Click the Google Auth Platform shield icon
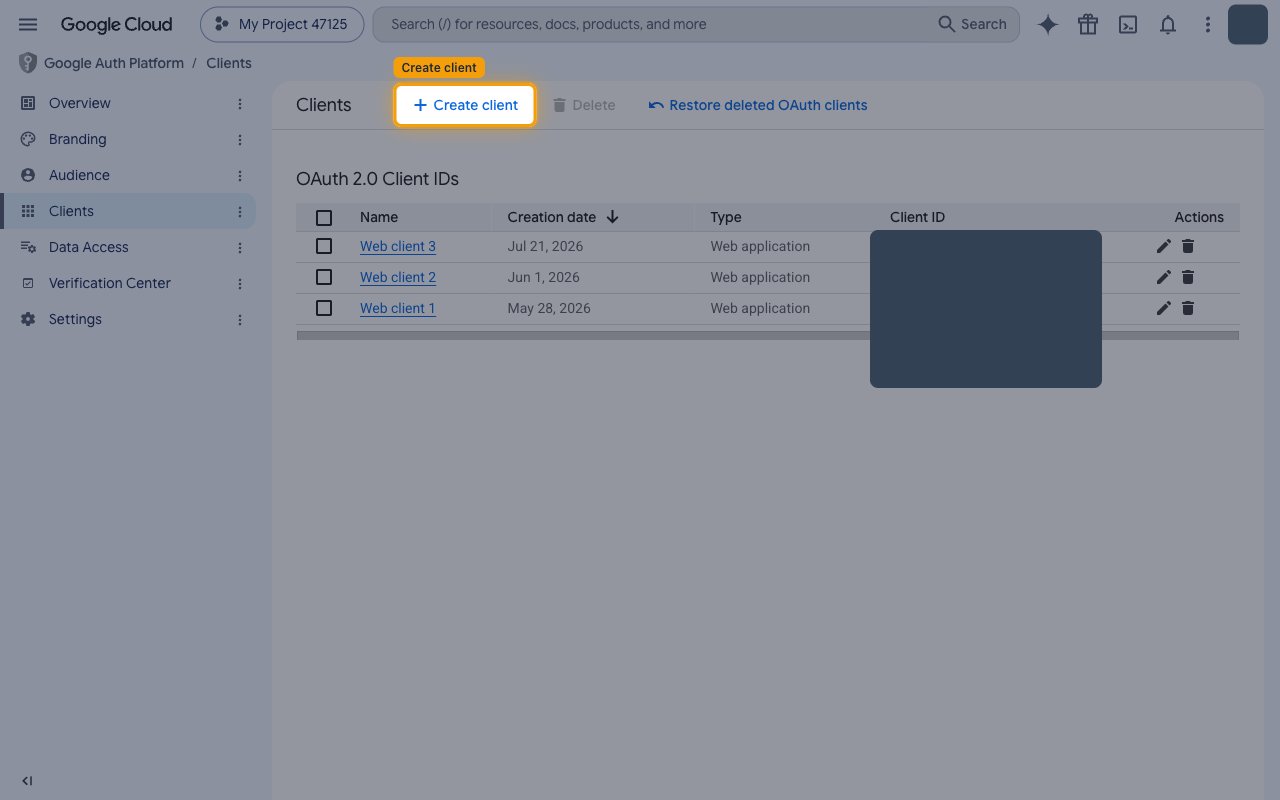This screenshot has width=1280, height=800. point(28,63)
